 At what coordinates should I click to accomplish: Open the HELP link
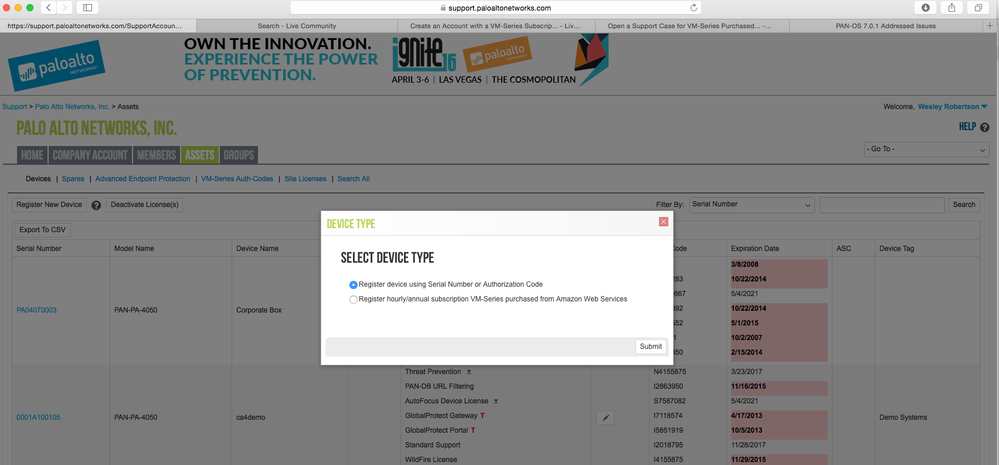point(967,127)
